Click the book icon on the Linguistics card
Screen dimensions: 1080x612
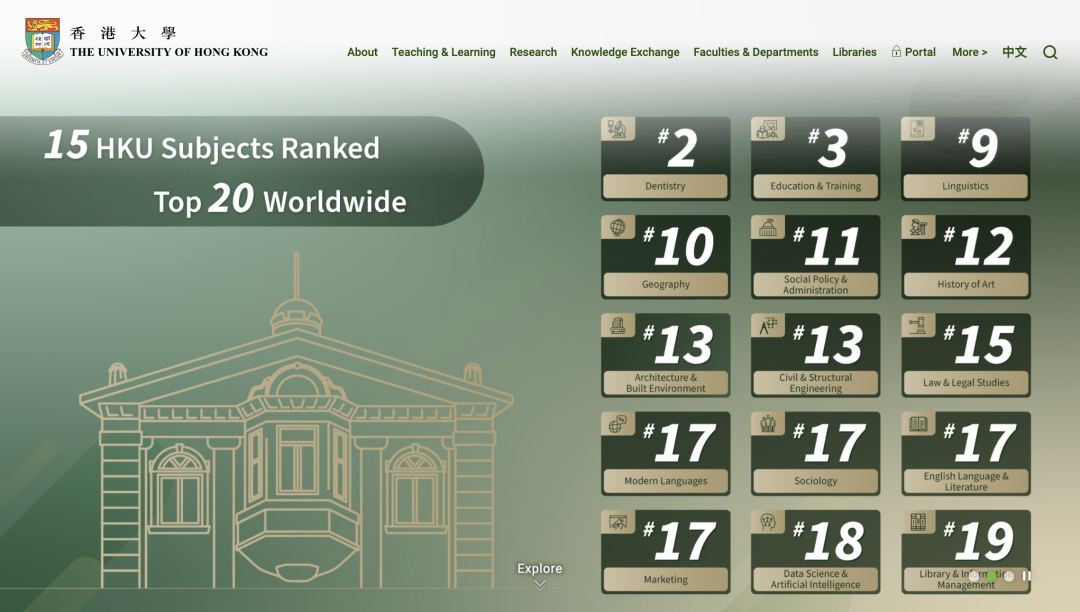[x=917, y=129]
